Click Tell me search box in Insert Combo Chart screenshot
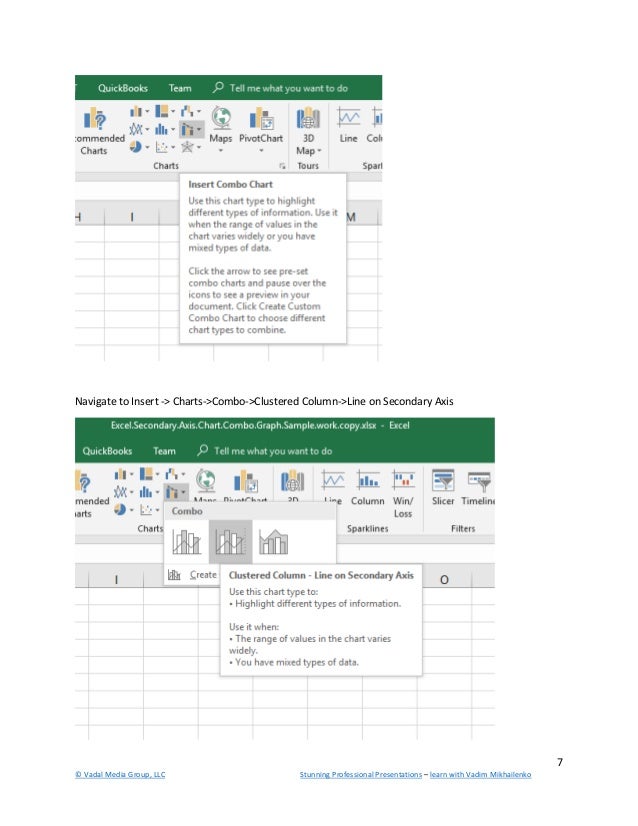 click(280, 88)
